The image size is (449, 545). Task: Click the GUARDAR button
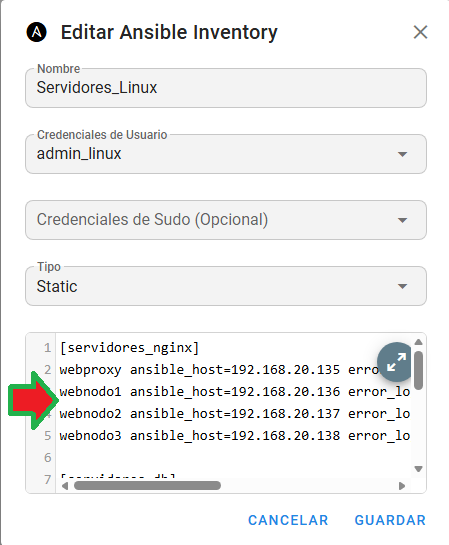click(390, 520)
